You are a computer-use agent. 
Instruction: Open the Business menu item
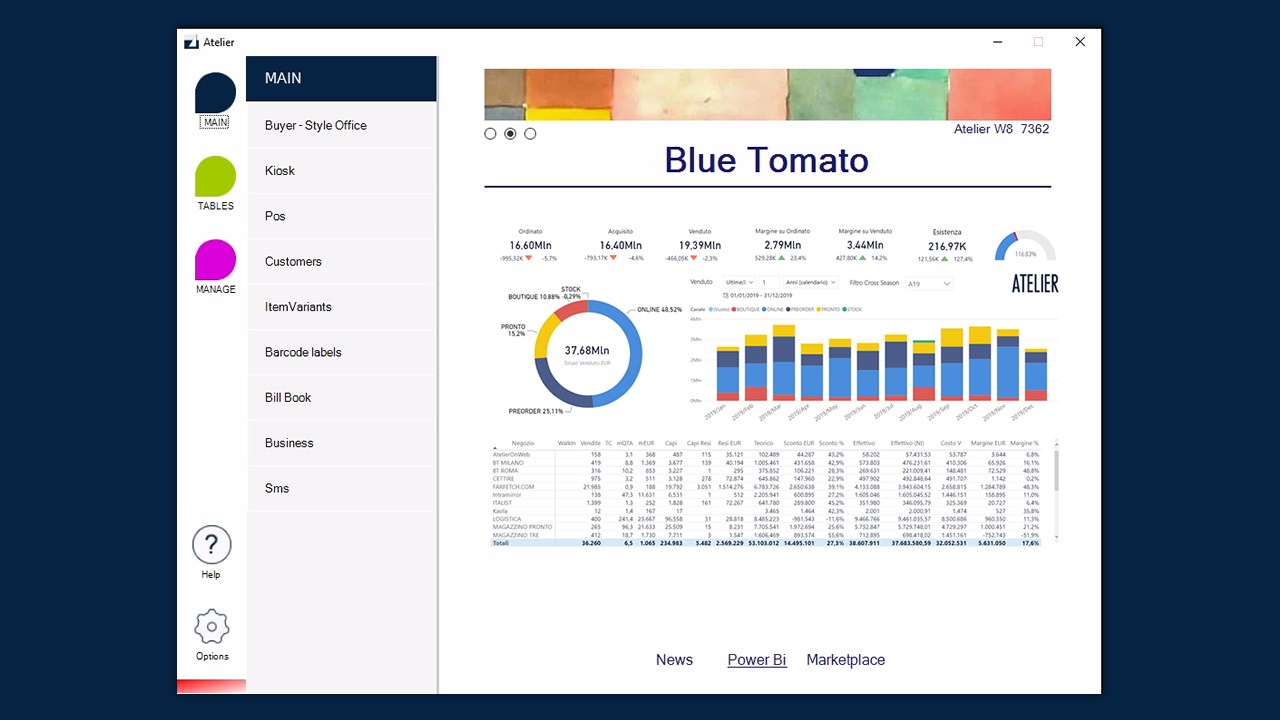[x=341, y=443]
